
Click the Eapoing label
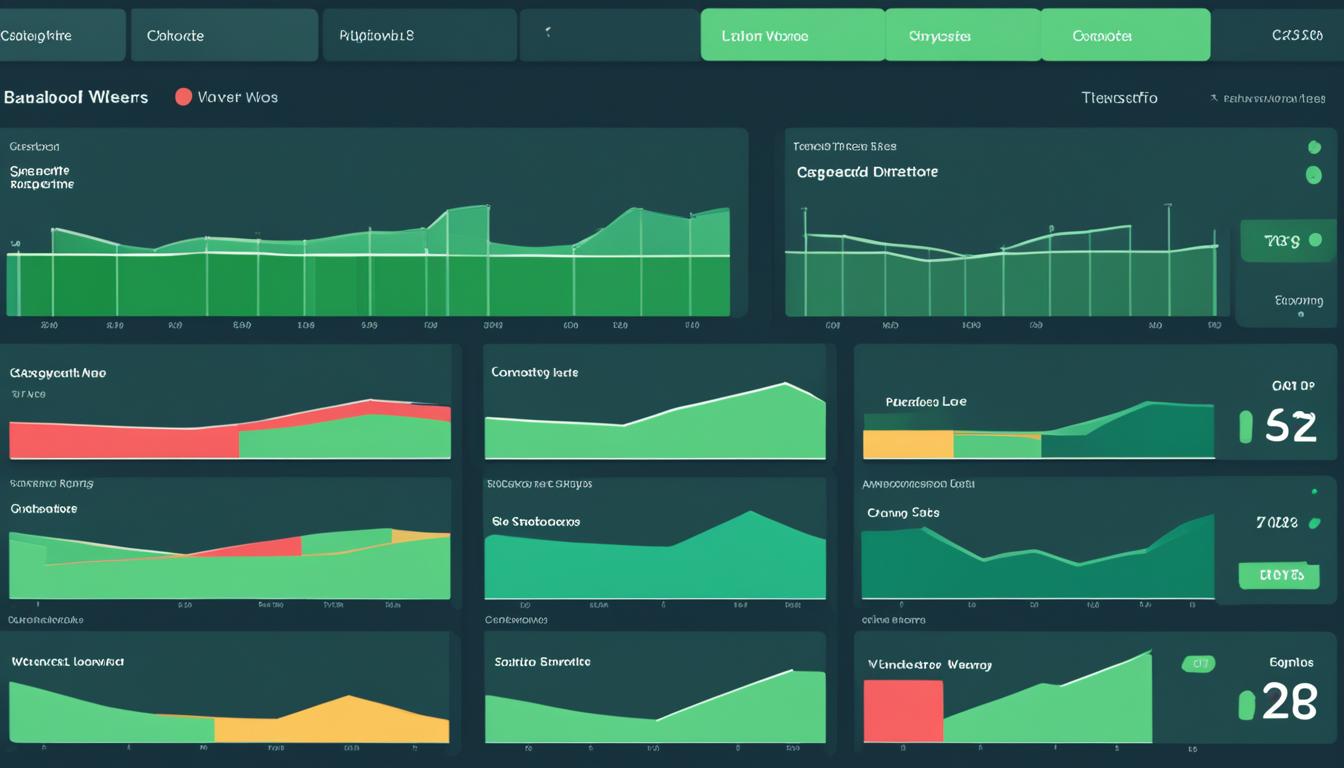1300,300
